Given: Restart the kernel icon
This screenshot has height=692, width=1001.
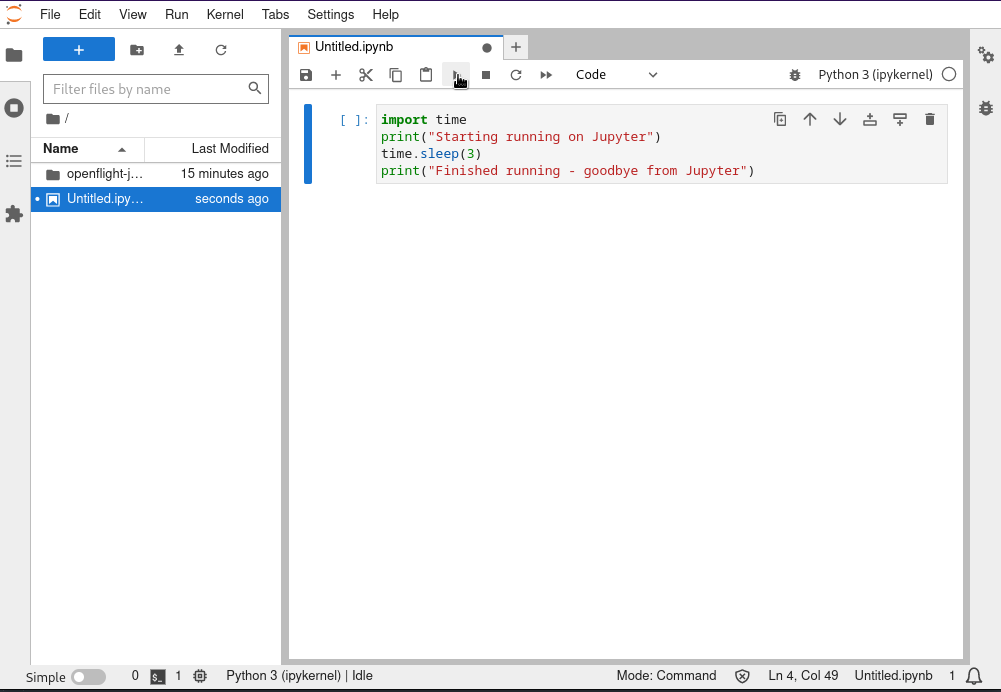Looking at the screenshot, I should pyautogui.click(x=516, y=75).
